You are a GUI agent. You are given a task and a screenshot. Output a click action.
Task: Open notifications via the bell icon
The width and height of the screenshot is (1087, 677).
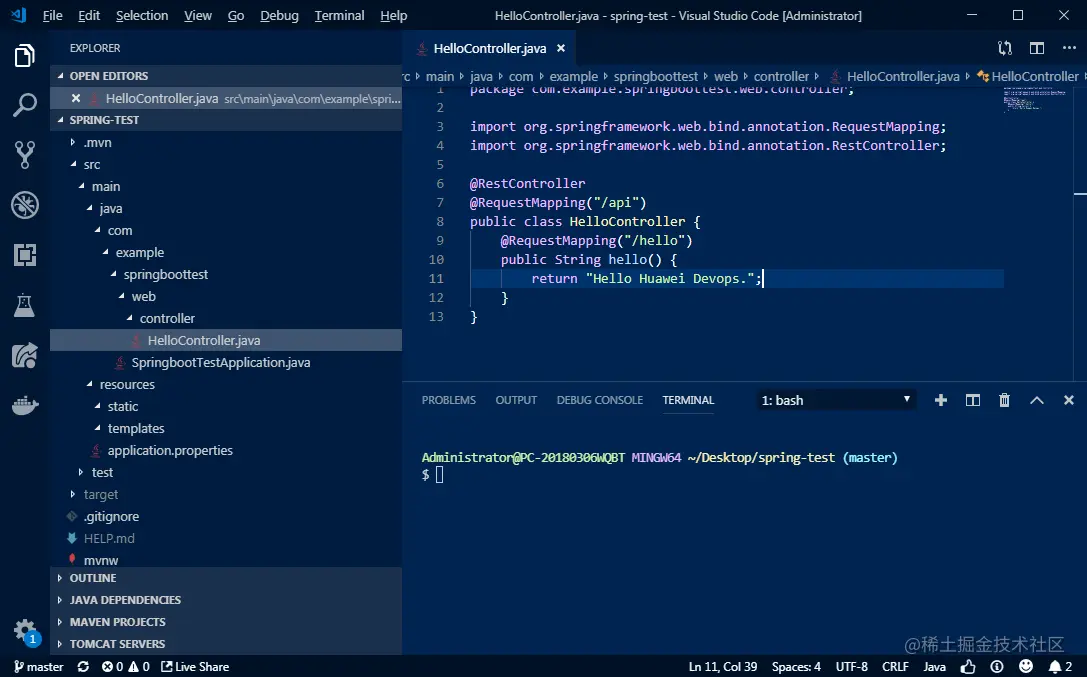(1056, 666)
